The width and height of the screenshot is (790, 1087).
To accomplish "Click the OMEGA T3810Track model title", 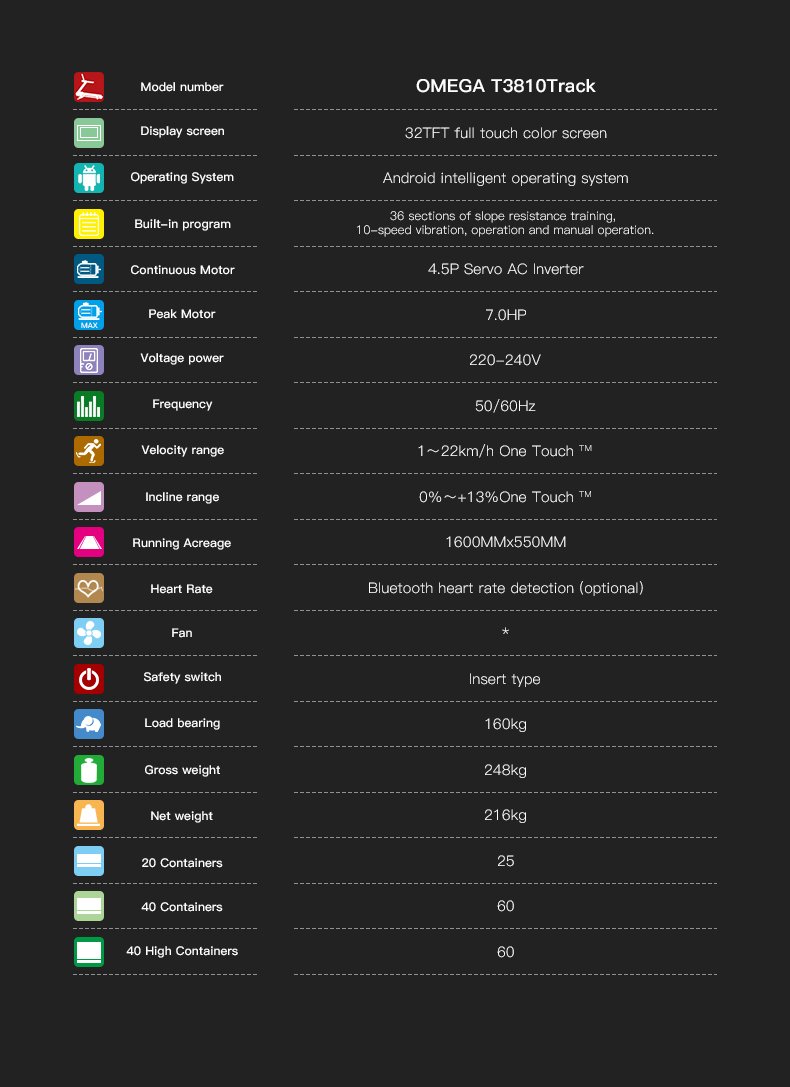I will tap(505, 86).
